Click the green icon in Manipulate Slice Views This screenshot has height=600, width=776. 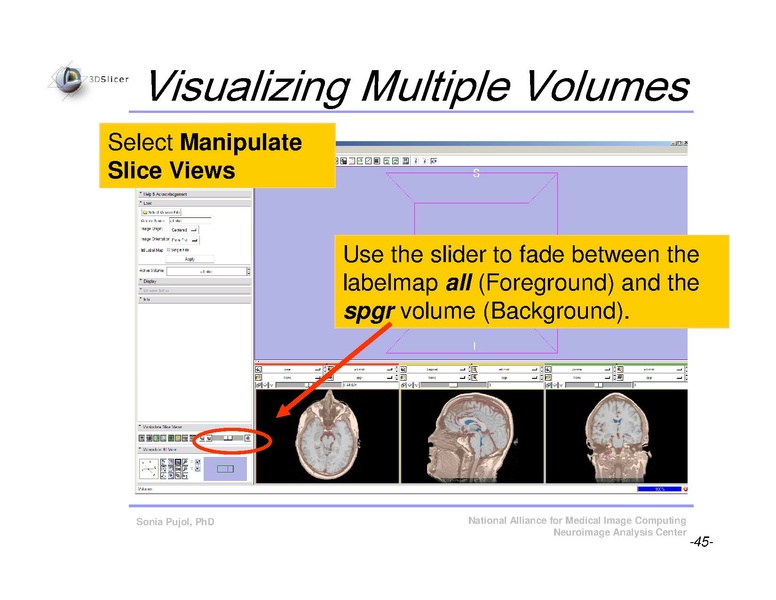pos(171,438)
